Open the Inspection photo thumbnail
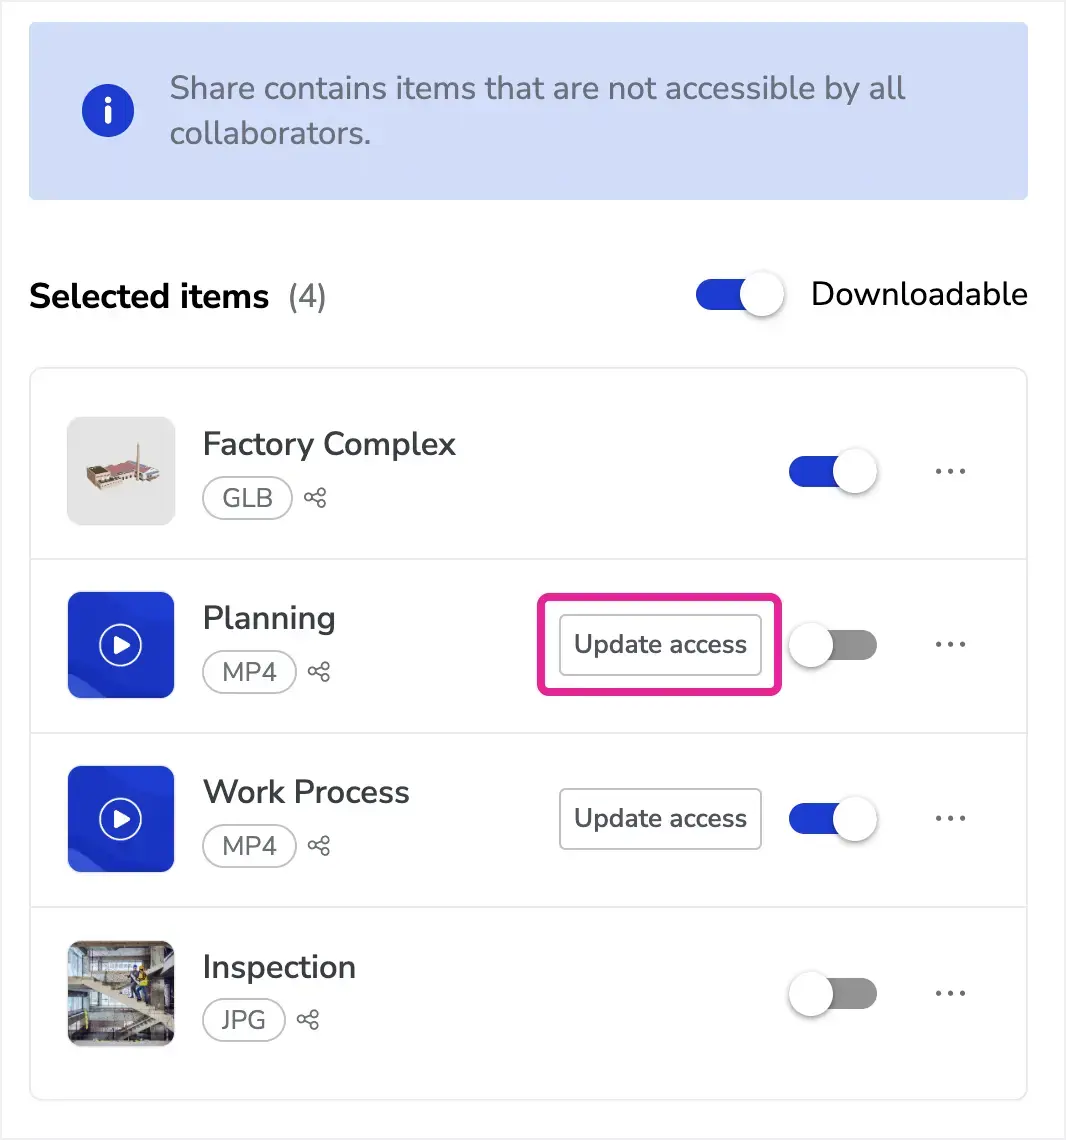The height and width of the screenshot is (1140, 1066). (121, 993)
